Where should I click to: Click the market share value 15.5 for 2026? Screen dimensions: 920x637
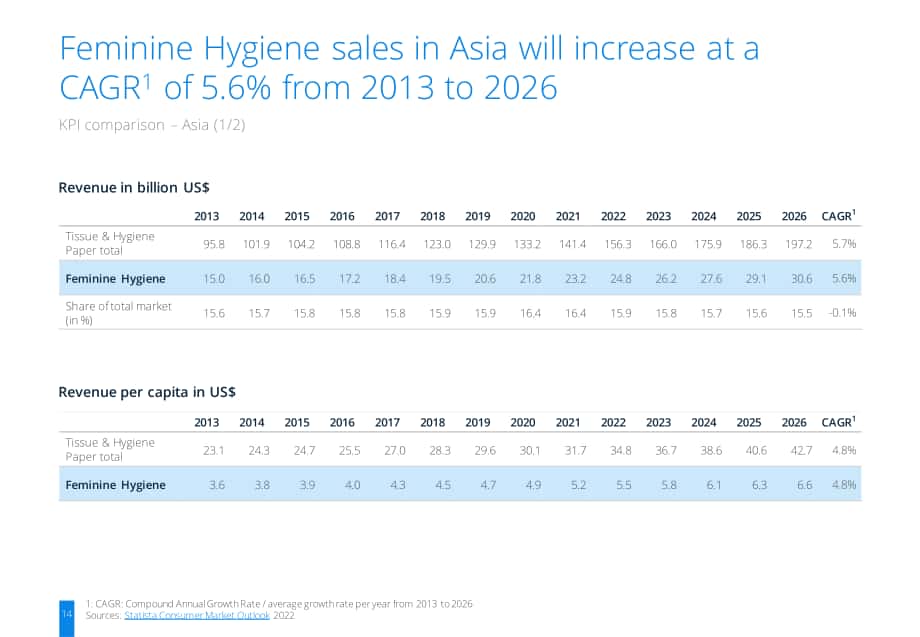tap(801, 313)
